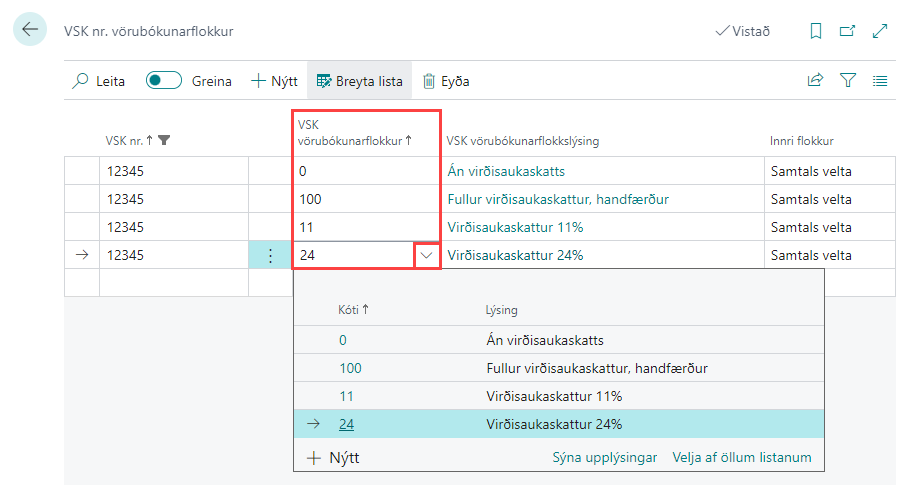Open the filter pane funnel icon
The width and height of the screenshot is (900, 485).
pyautogui.click(x=848, y=81)
